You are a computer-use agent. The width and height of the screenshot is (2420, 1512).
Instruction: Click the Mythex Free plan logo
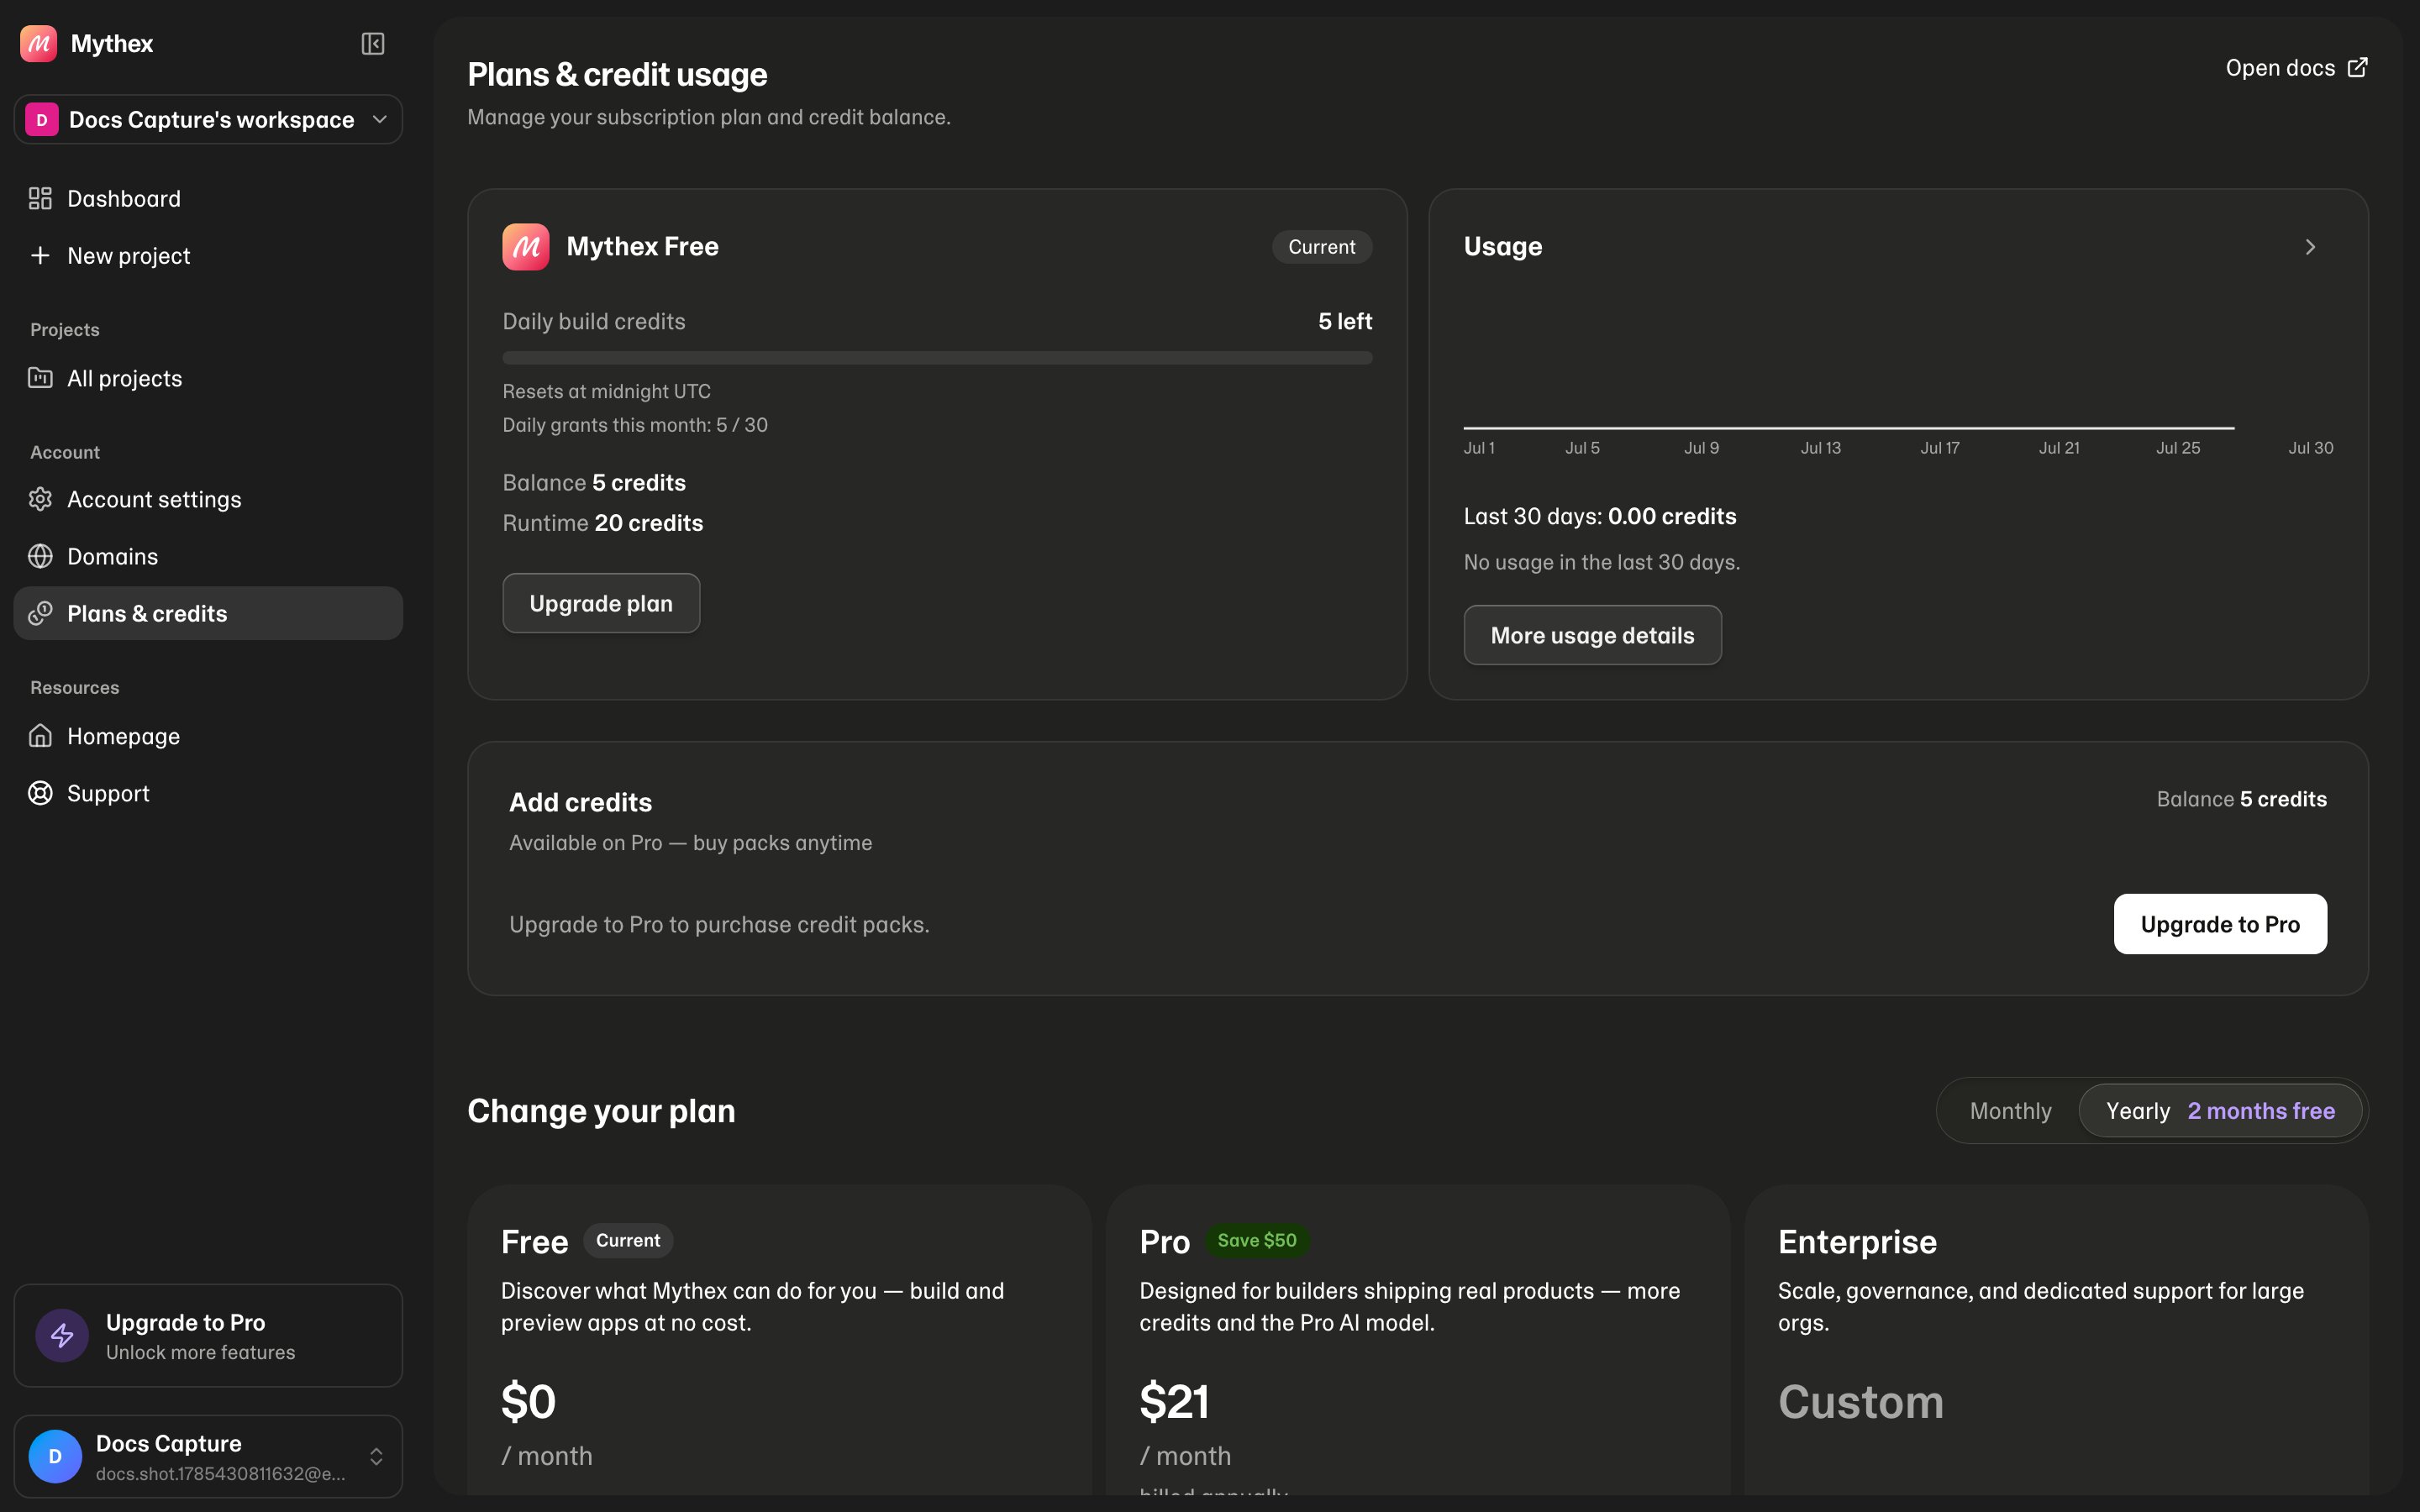pos(526,247)
